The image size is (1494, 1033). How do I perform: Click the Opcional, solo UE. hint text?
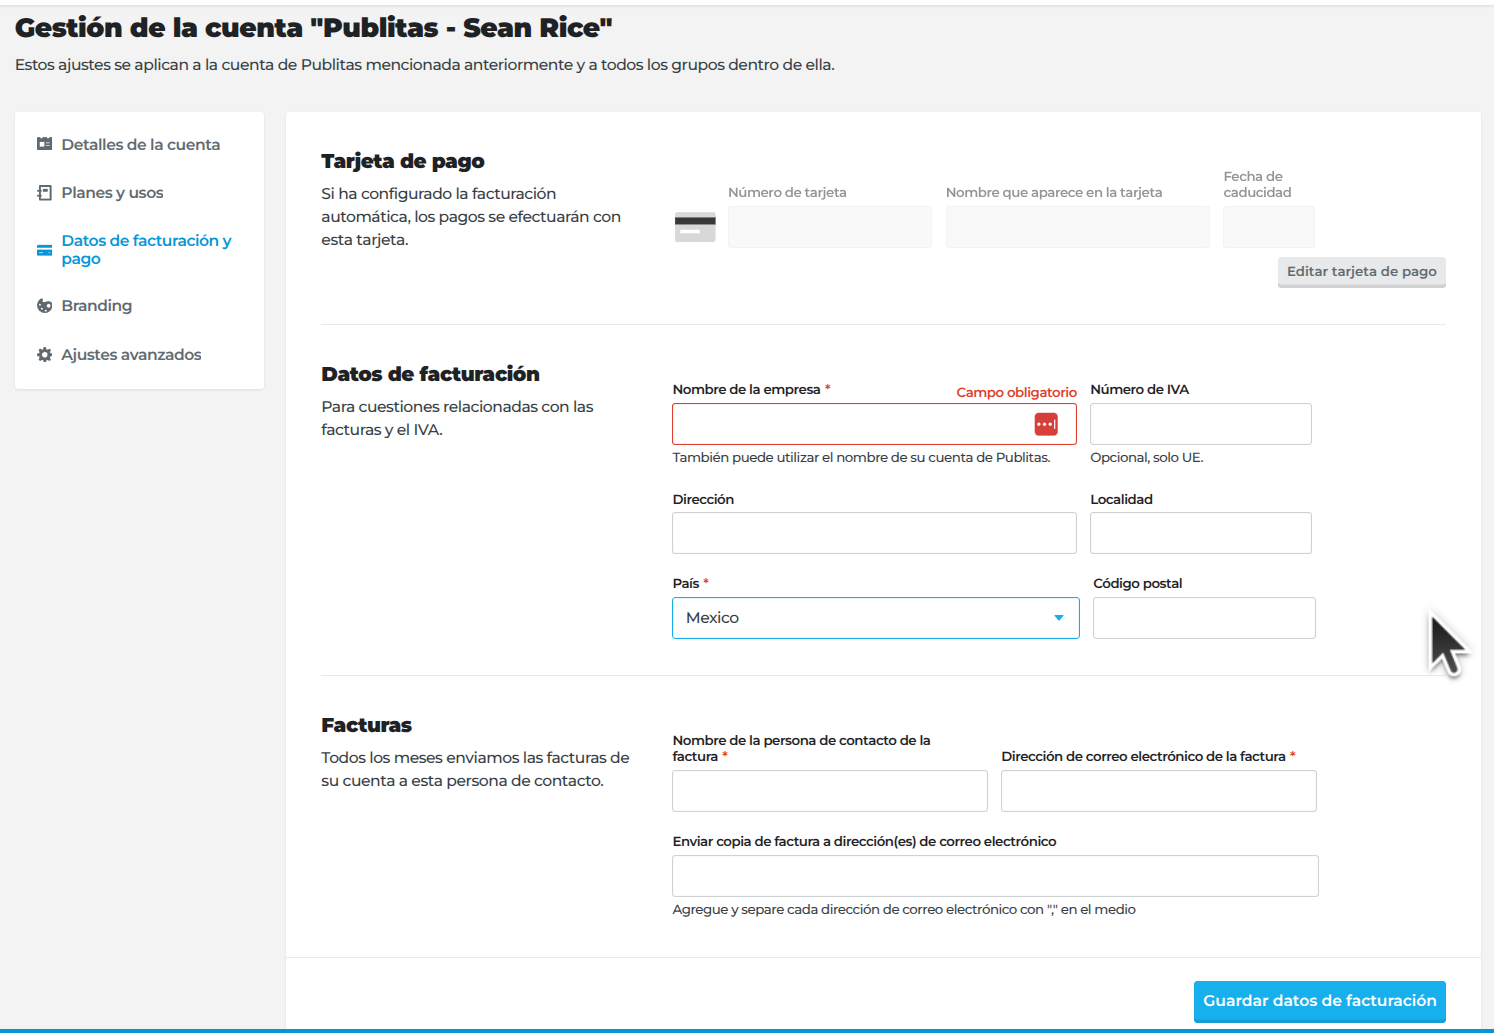pyautogui.click(x=1147, y=458)
